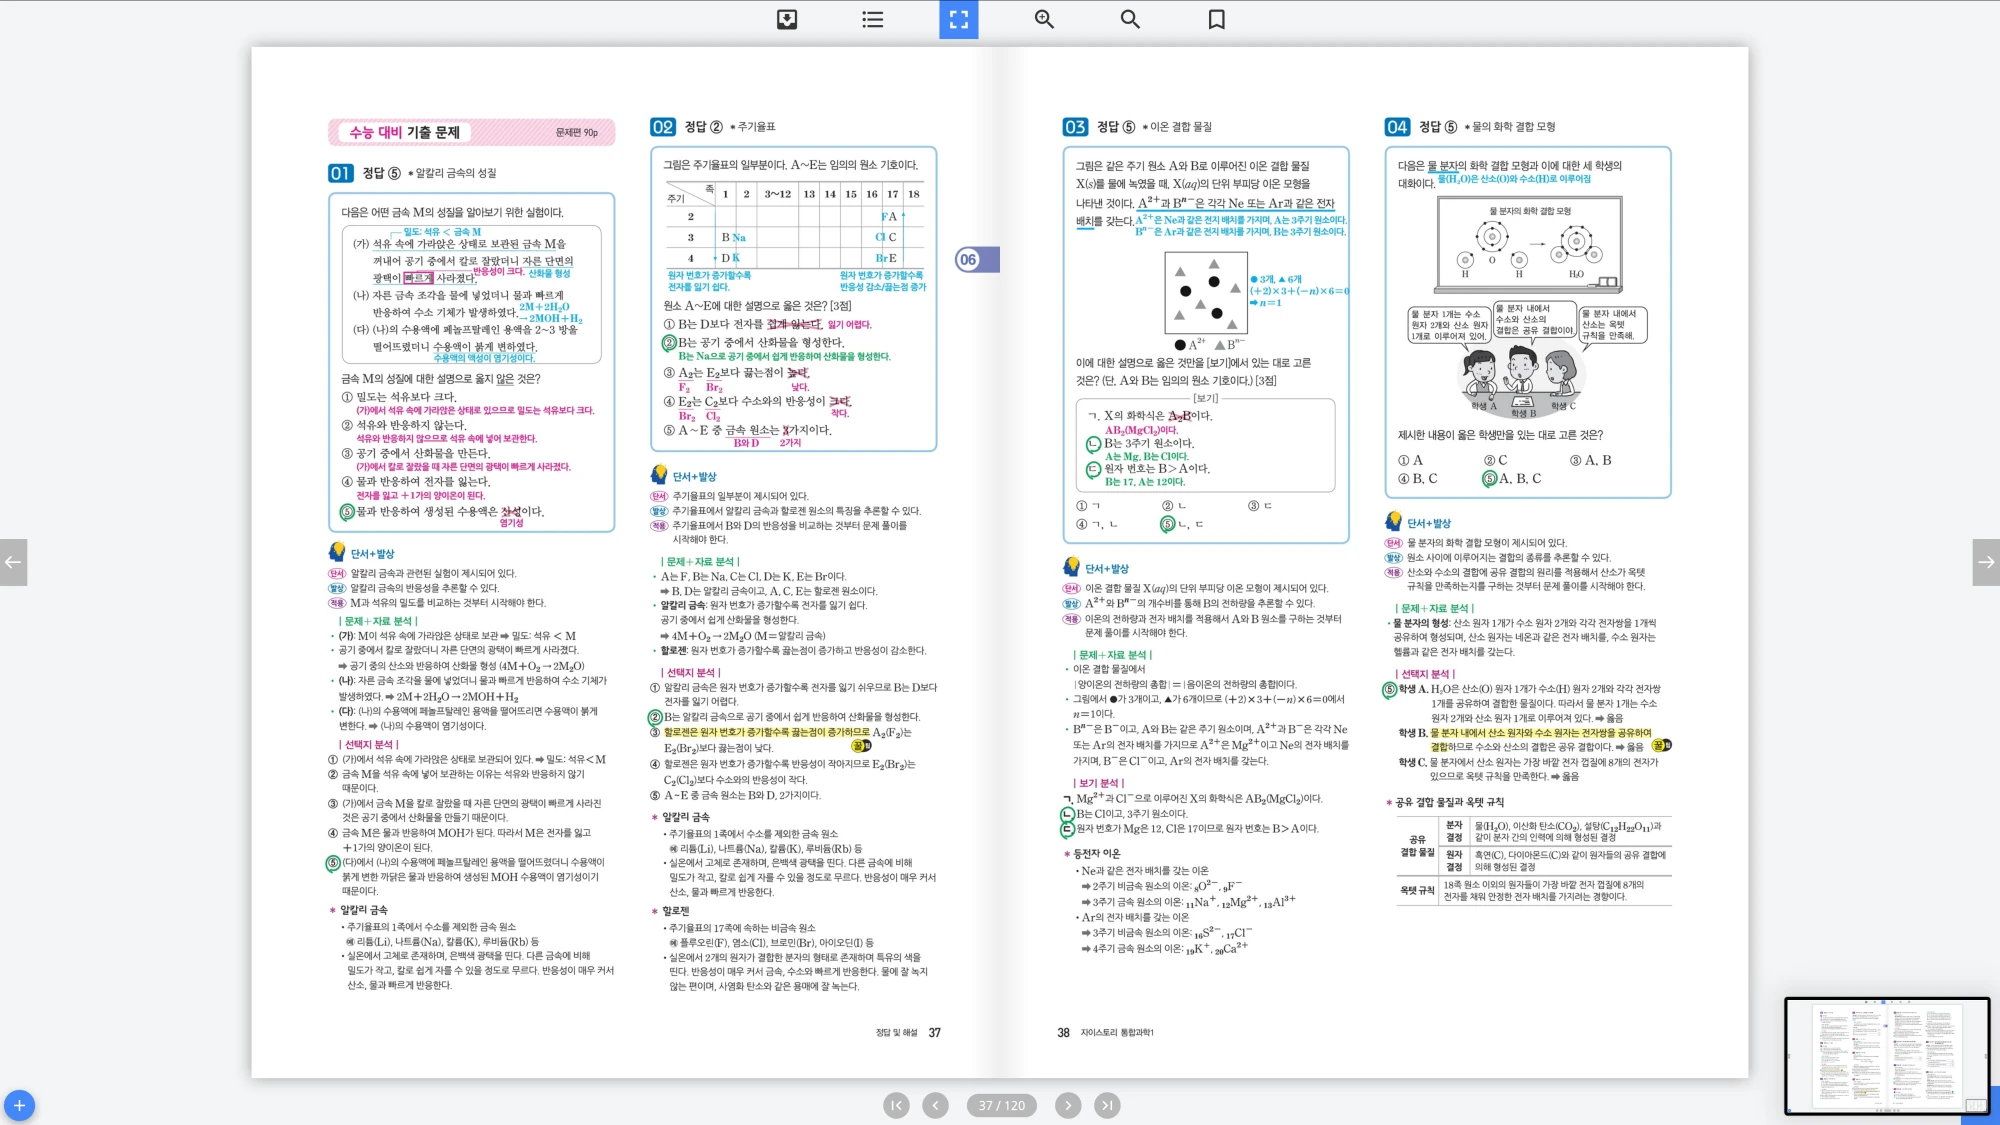Viewport: 2000px width, 1125px height.
Task: Click the 01 question number badge
Action: [340, 174]
